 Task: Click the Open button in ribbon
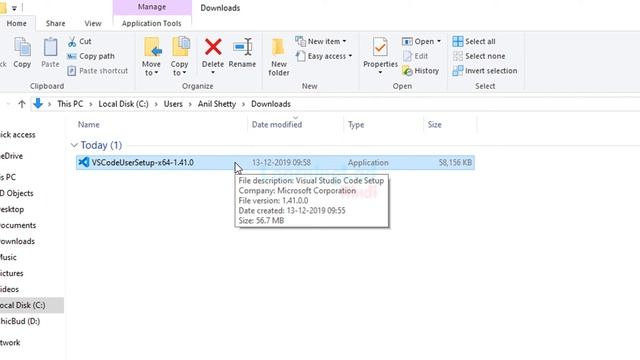[418, 41]
